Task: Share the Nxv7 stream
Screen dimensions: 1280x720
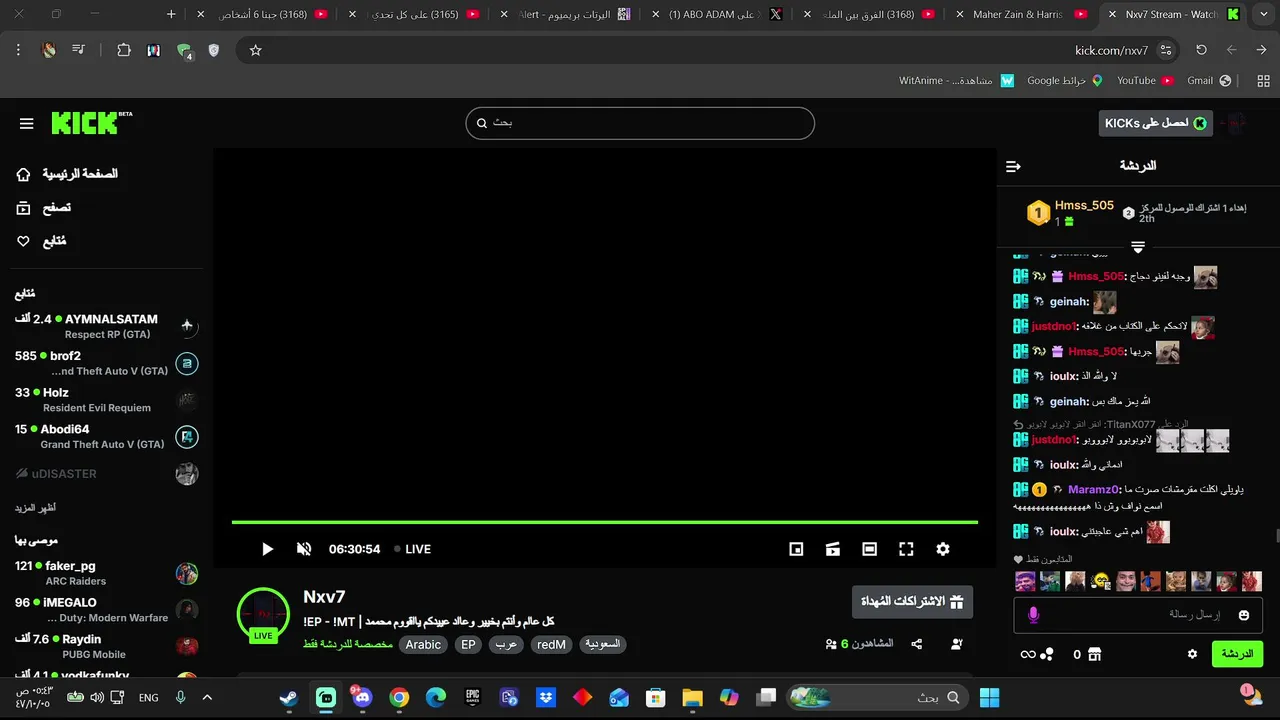Action: [x=917, y=644]
